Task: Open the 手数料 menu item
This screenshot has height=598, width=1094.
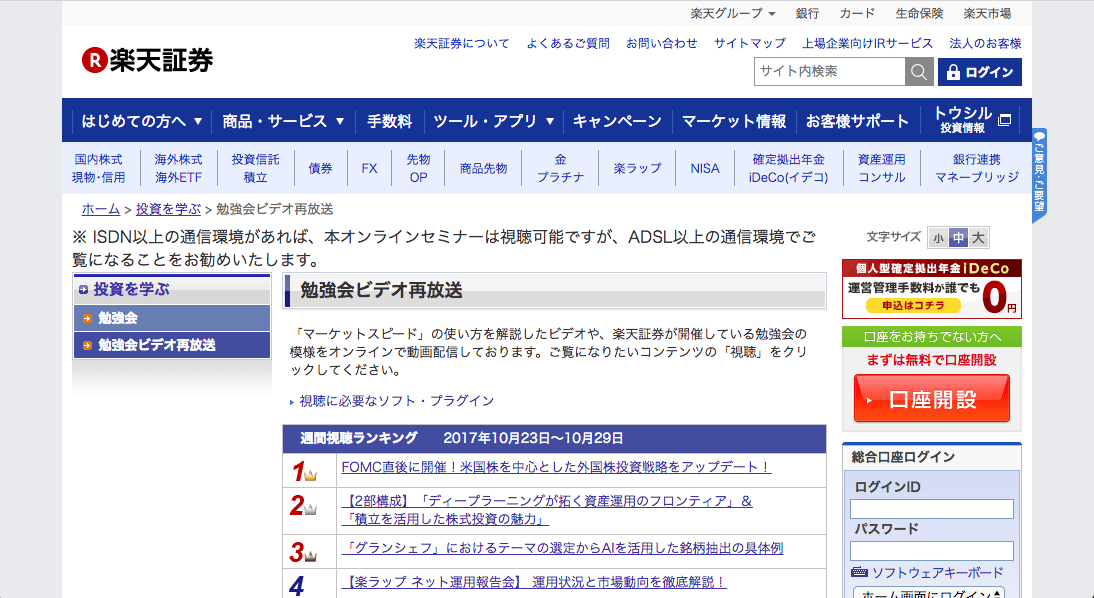Action: (389, 121)
